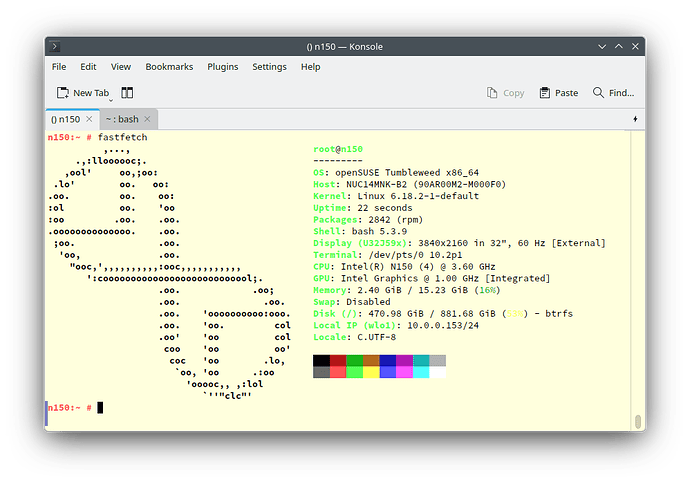690x483 pixels.
Task: Click the Copy toolbar button
Action: (x=505, y=93)
